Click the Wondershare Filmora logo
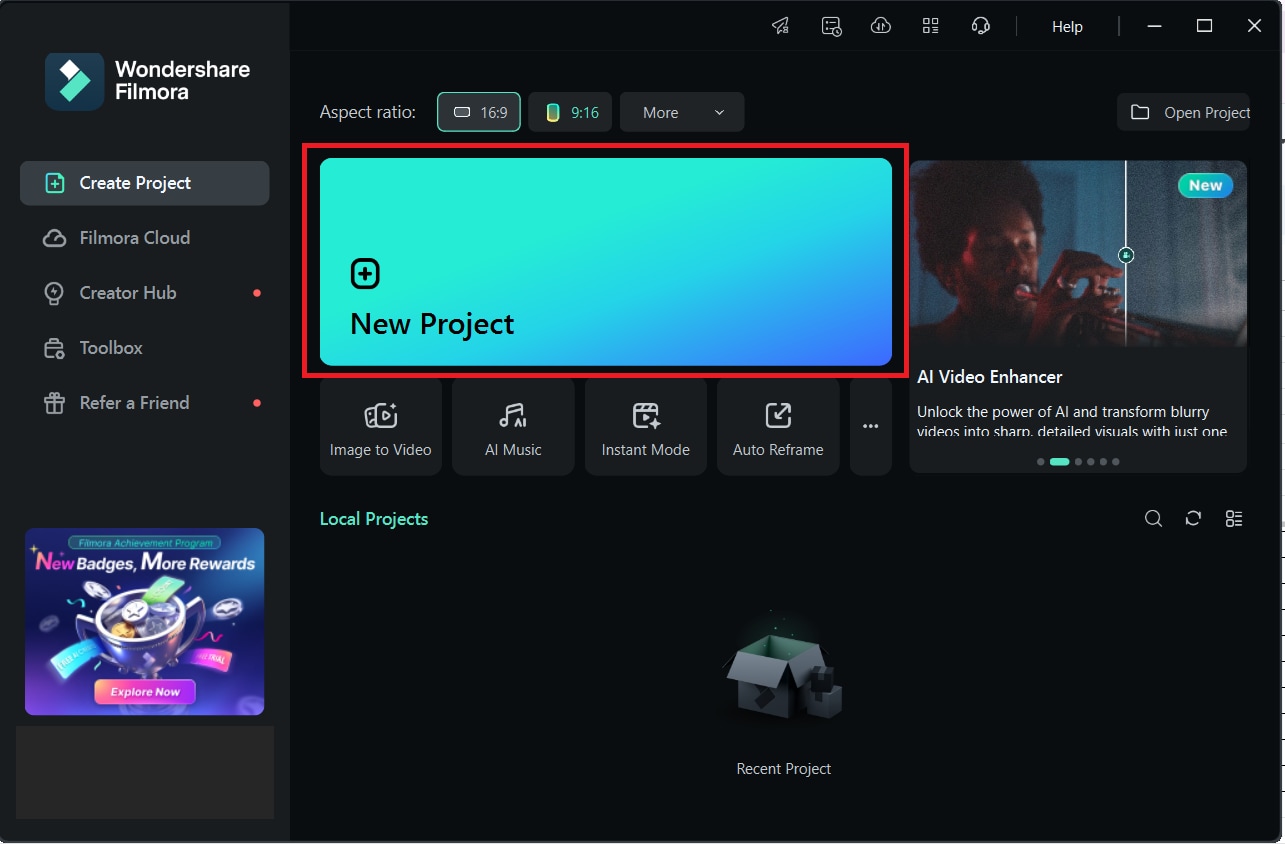Image resolution: width=1285 pixels, height=844 pixels. tap(148, 81)
